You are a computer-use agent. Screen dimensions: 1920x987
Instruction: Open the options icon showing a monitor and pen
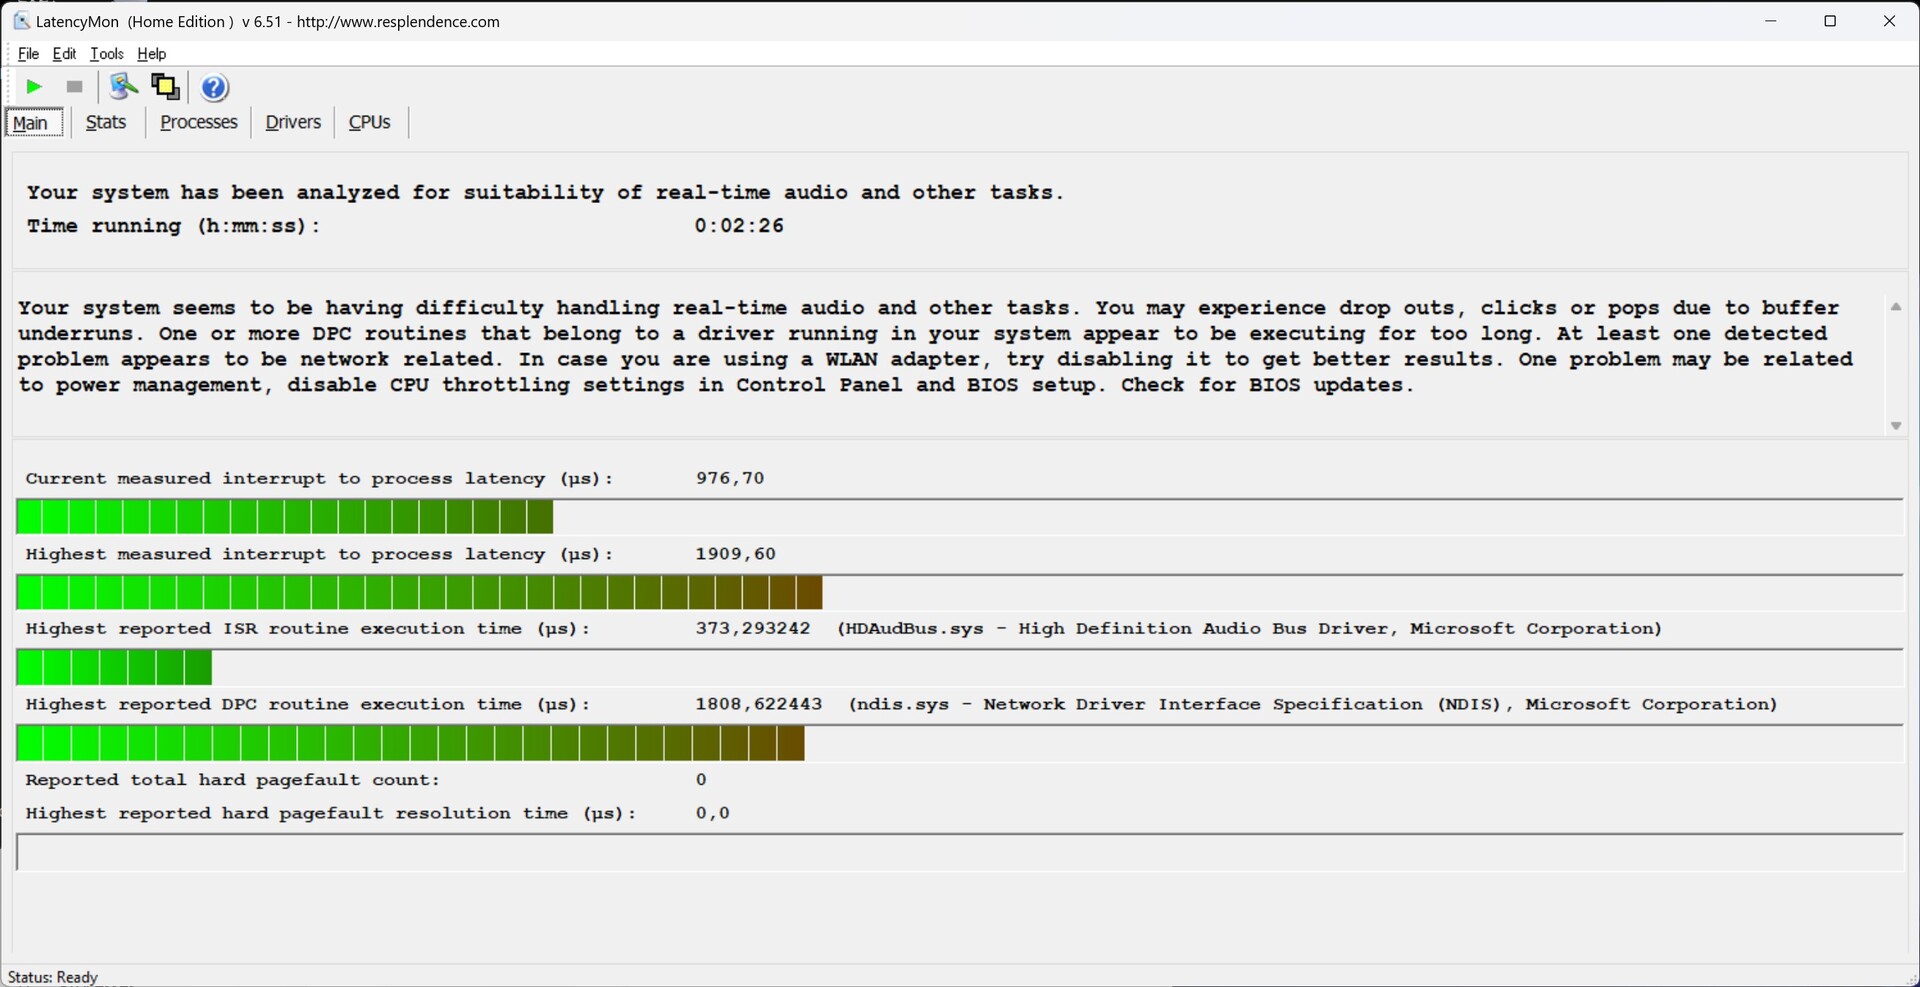(x=123, y=87)
